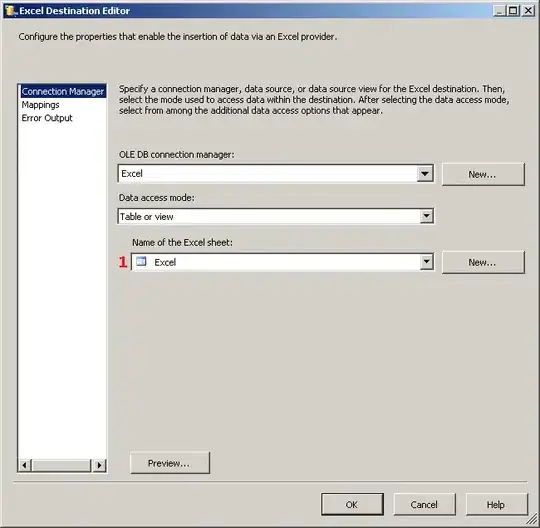540x528 pixels.
Task: Click the sheet icon beside Excel sheet name
Action: (x=141, y=262)
